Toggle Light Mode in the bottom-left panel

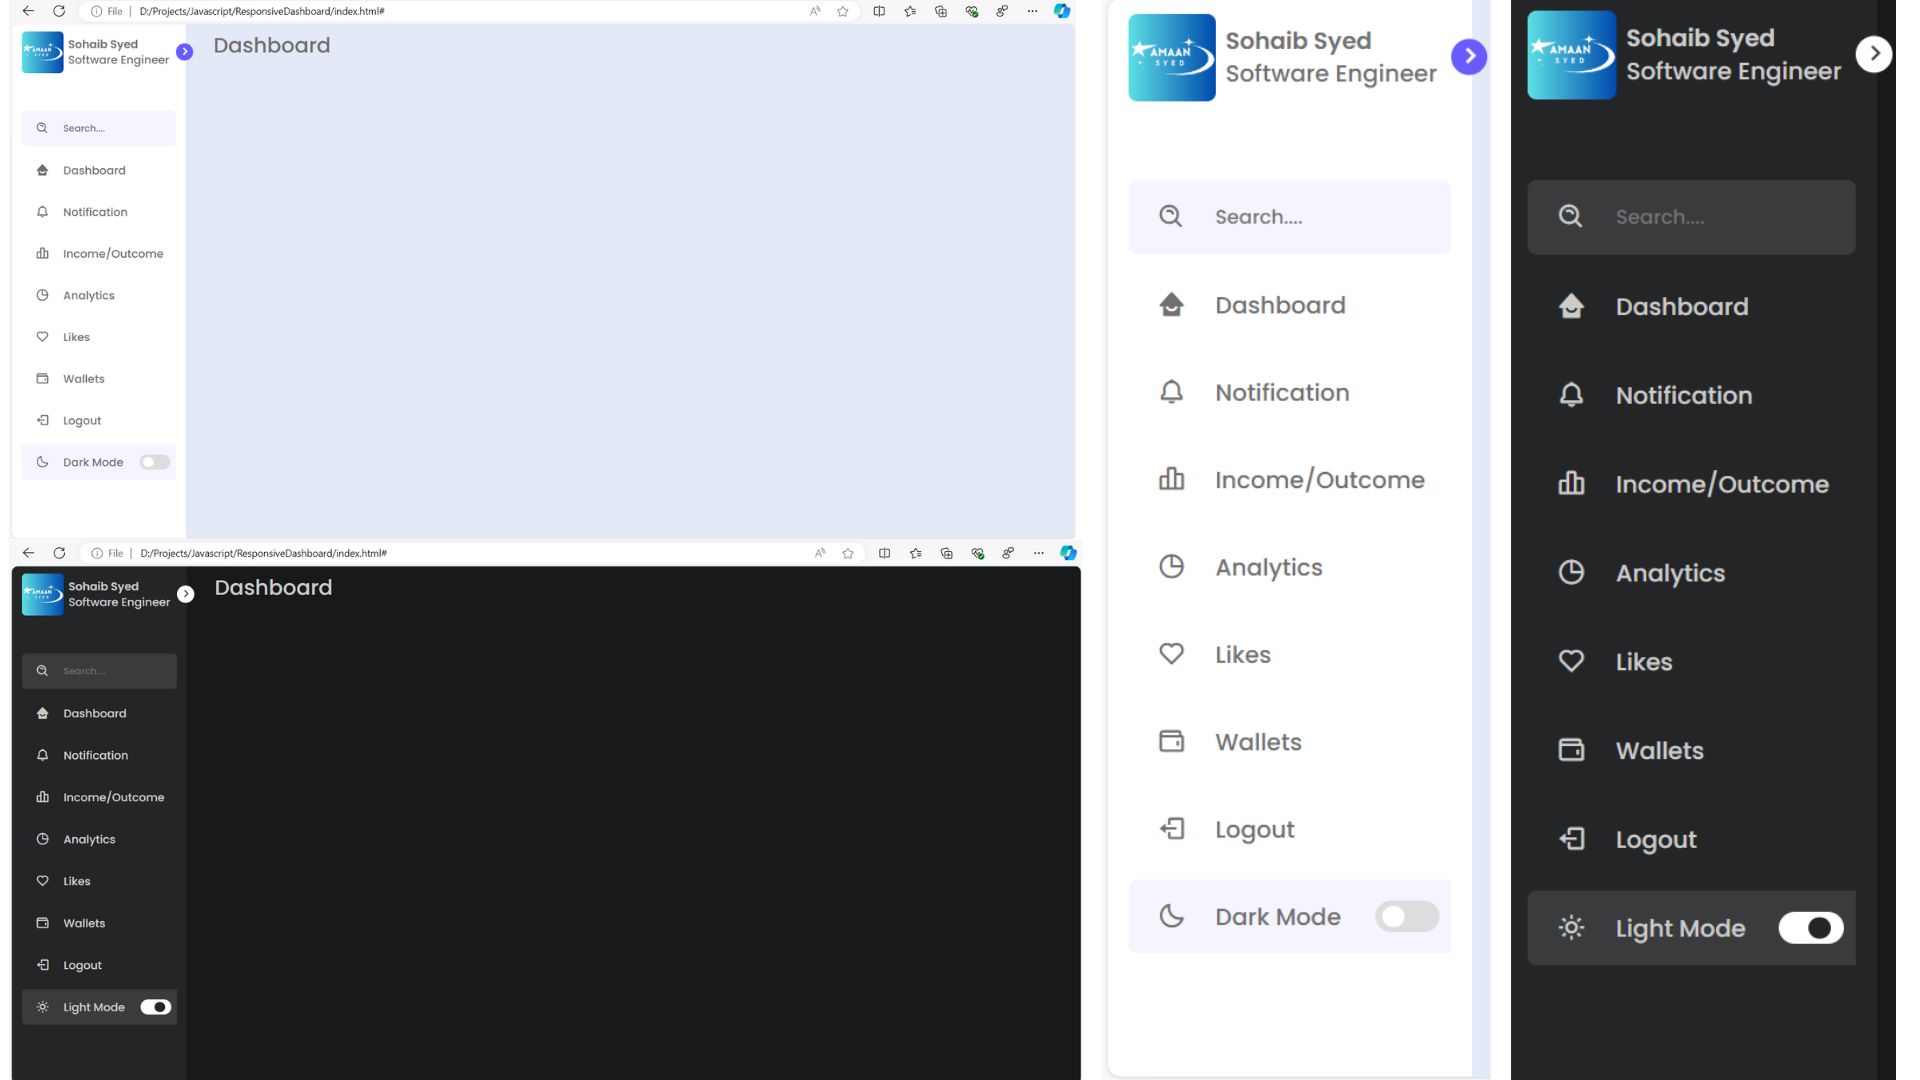tap(155, 1007)
